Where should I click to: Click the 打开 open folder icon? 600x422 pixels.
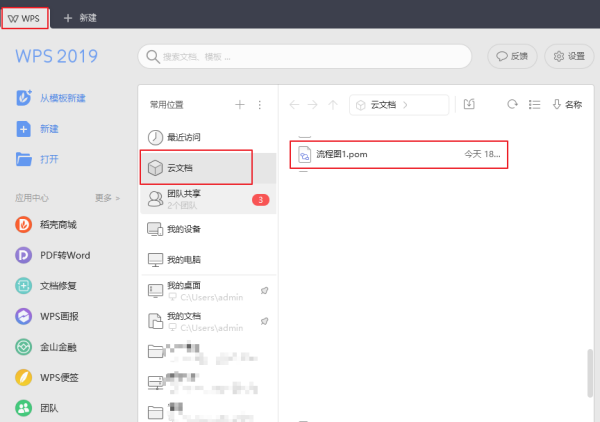[24, 159]
